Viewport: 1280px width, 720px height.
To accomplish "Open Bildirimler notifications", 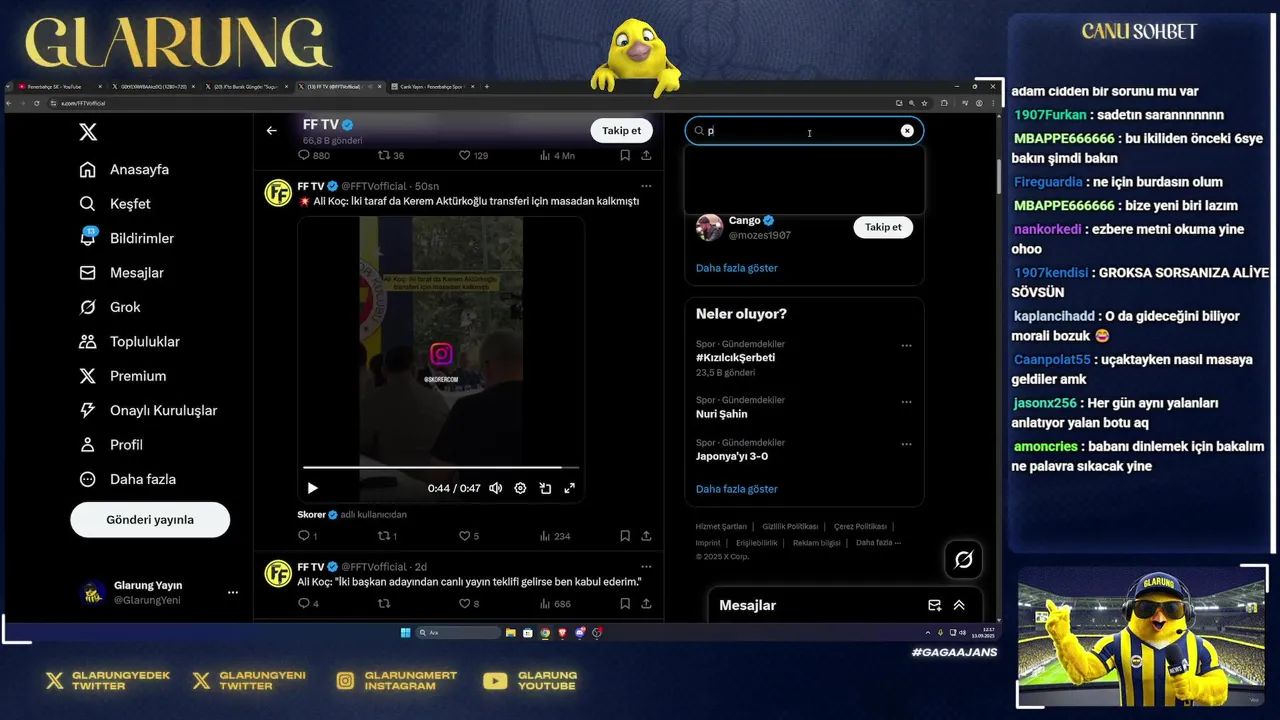I will (127, 238).
